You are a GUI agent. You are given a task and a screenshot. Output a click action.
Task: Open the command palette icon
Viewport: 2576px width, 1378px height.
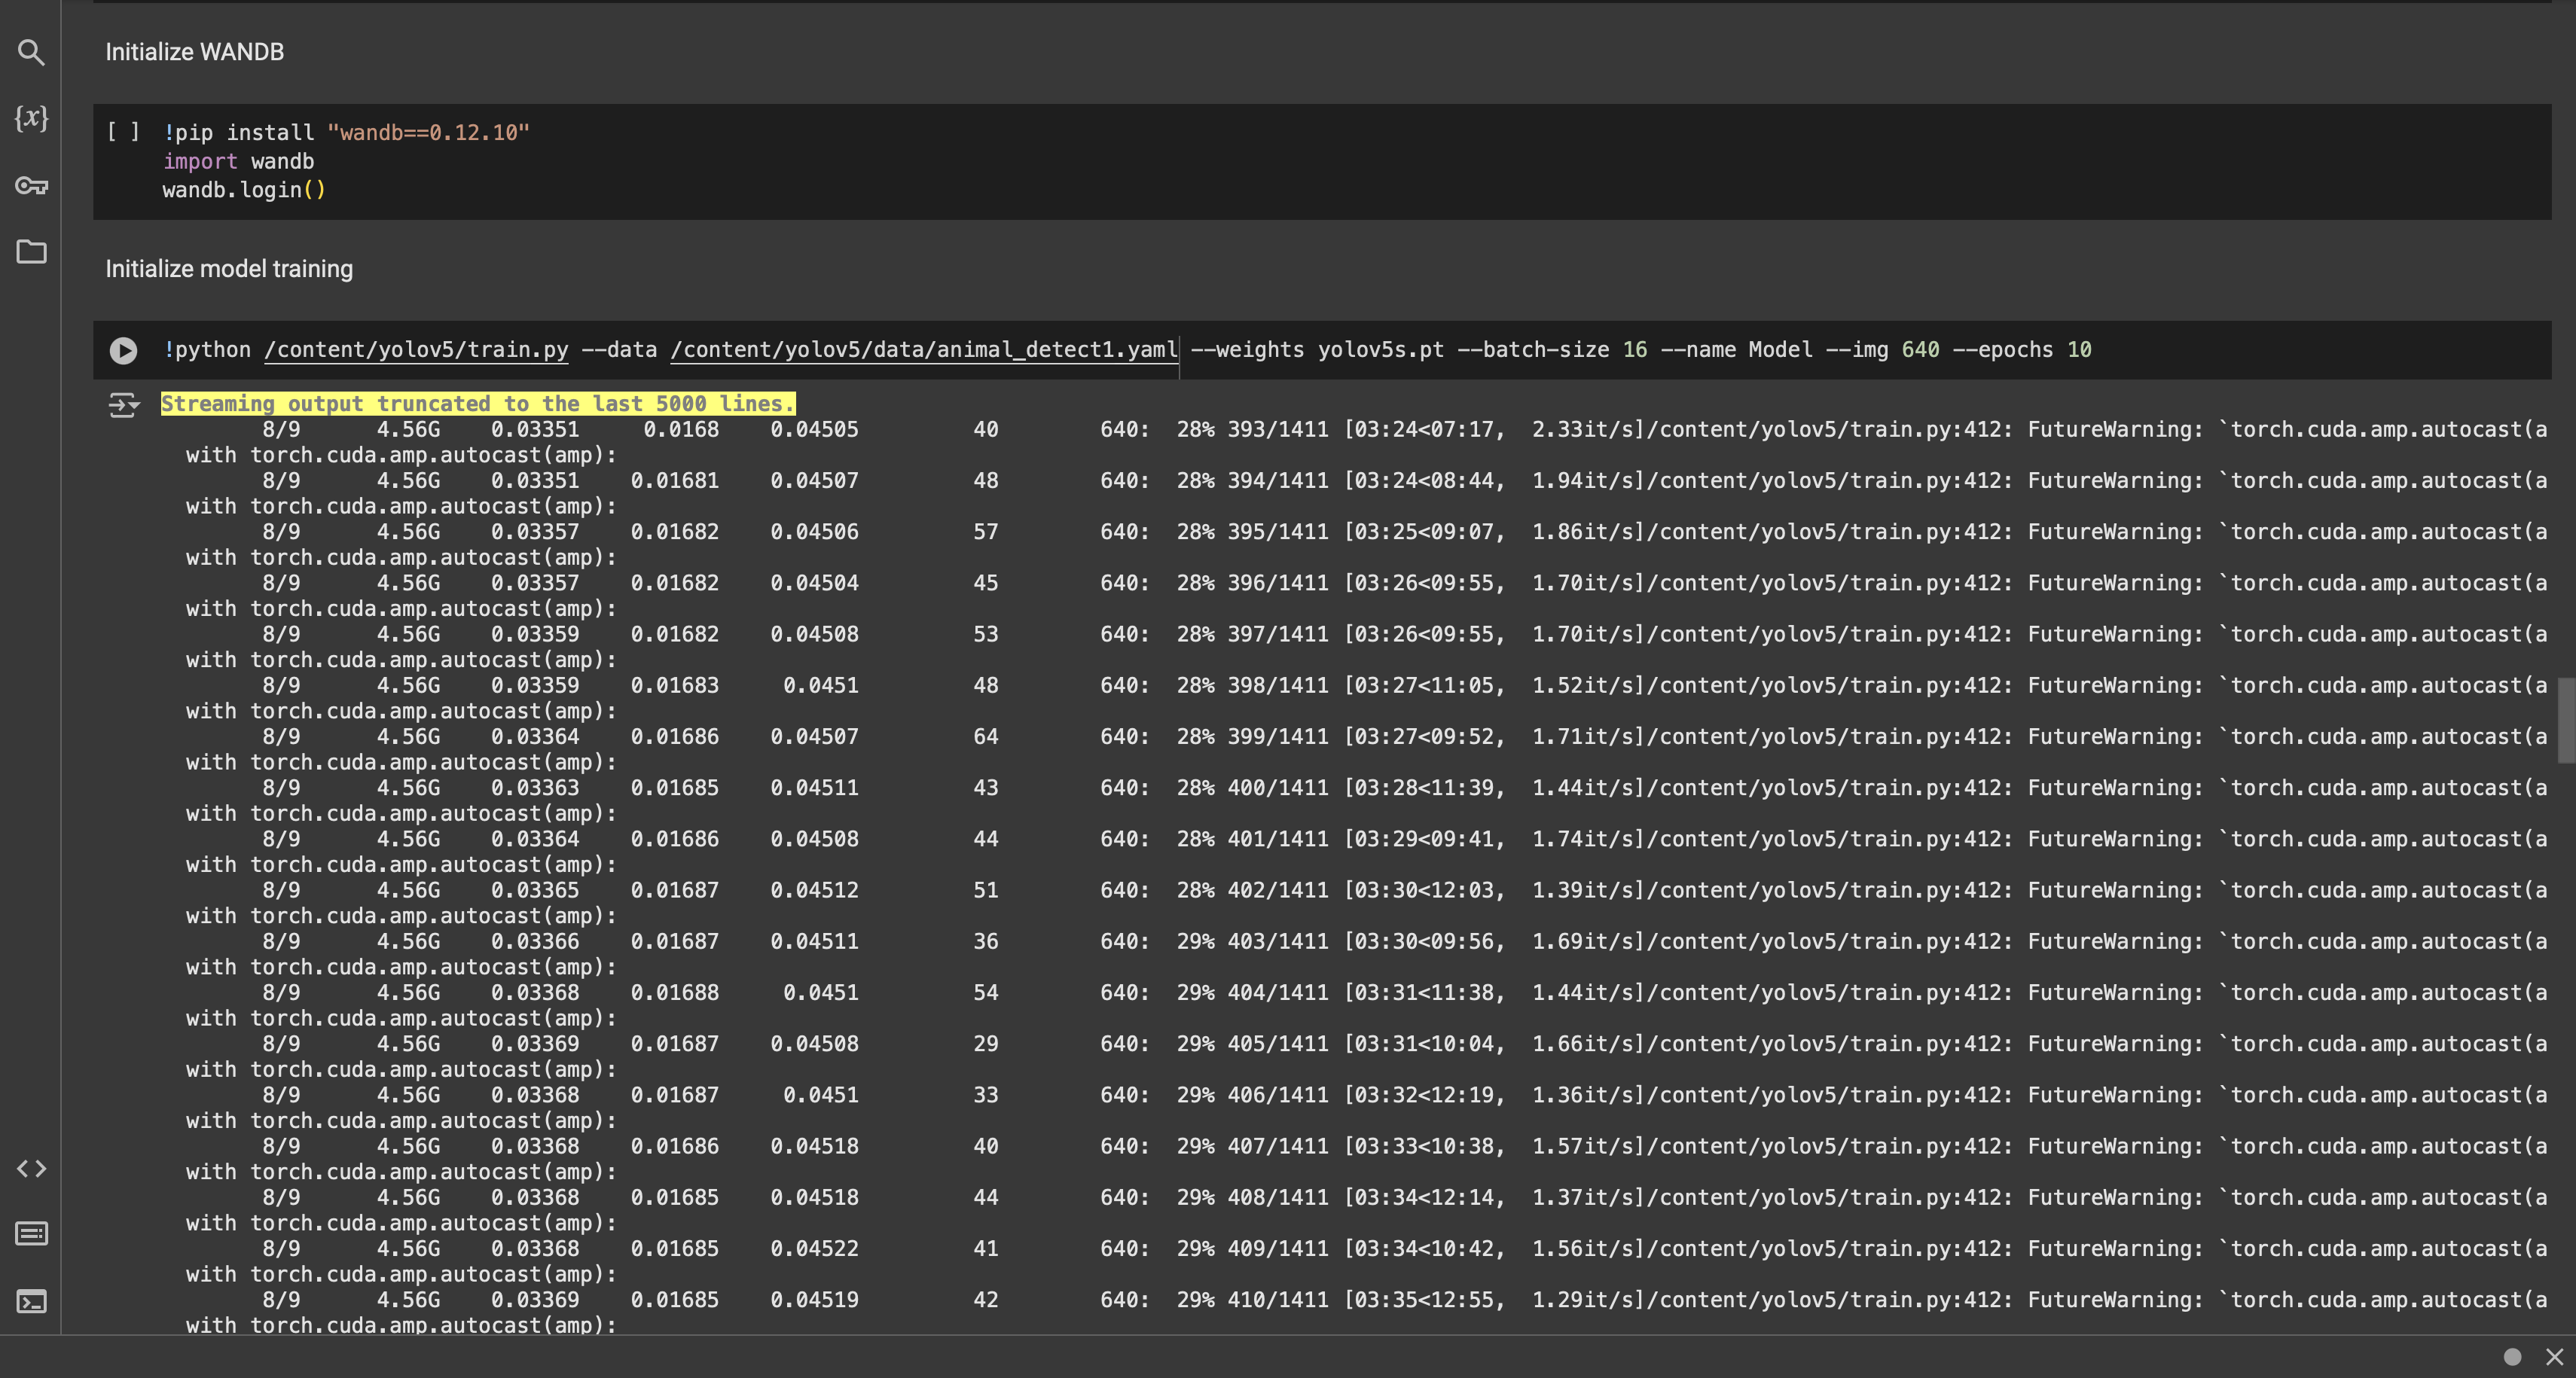pos(31,1234)
